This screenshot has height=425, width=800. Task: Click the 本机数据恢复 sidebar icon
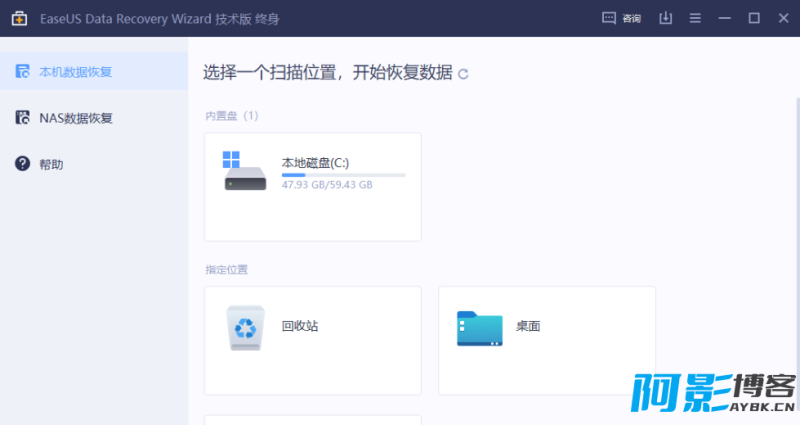[22, 71]
